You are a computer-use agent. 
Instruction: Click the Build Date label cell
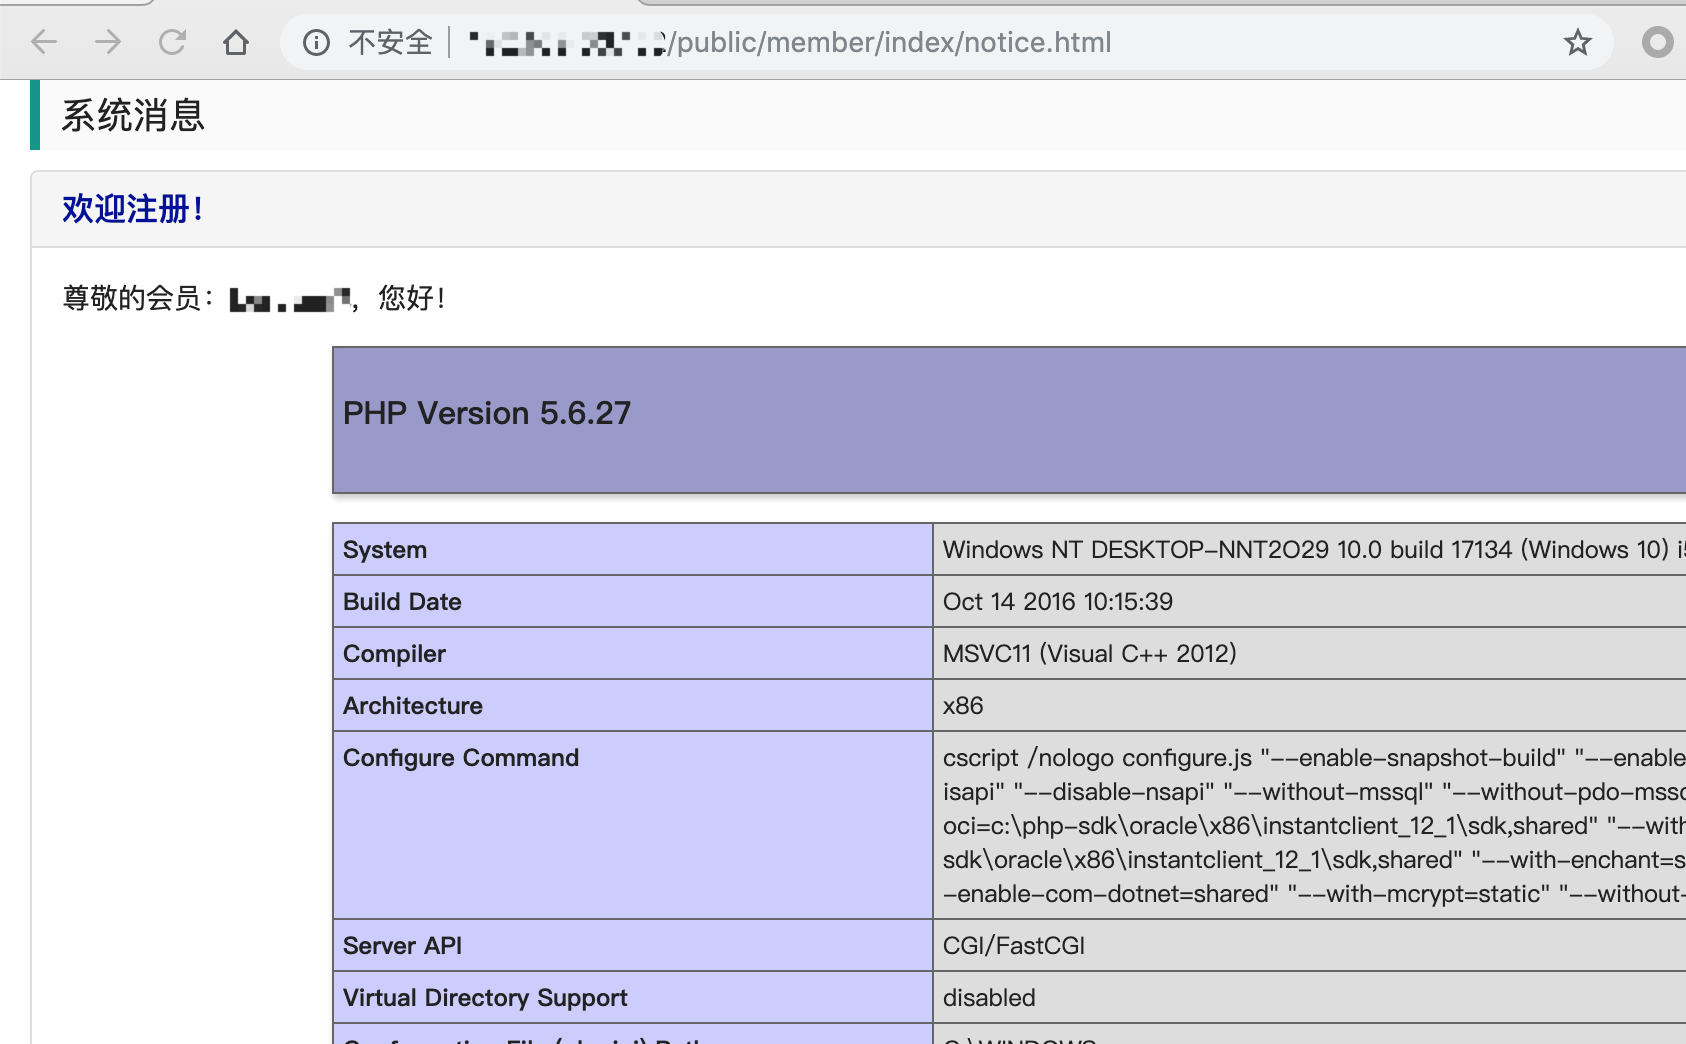[x=633, y=601]
